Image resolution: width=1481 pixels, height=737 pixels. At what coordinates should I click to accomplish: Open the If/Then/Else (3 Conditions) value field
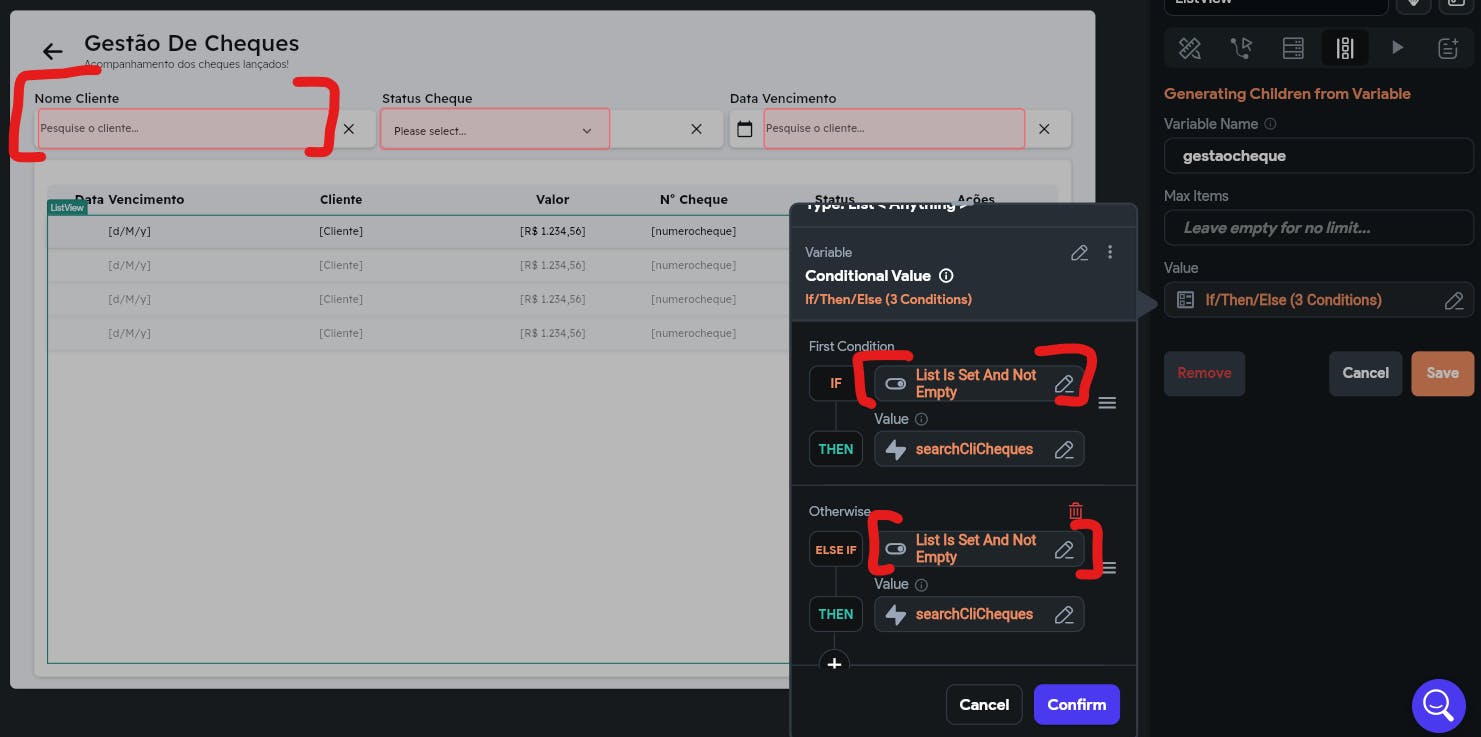[1318, 300]
